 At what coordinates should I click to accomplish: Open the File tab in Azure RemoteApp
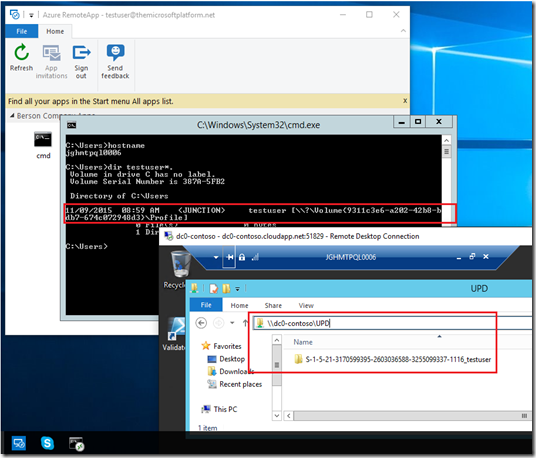tap(22, 31)
